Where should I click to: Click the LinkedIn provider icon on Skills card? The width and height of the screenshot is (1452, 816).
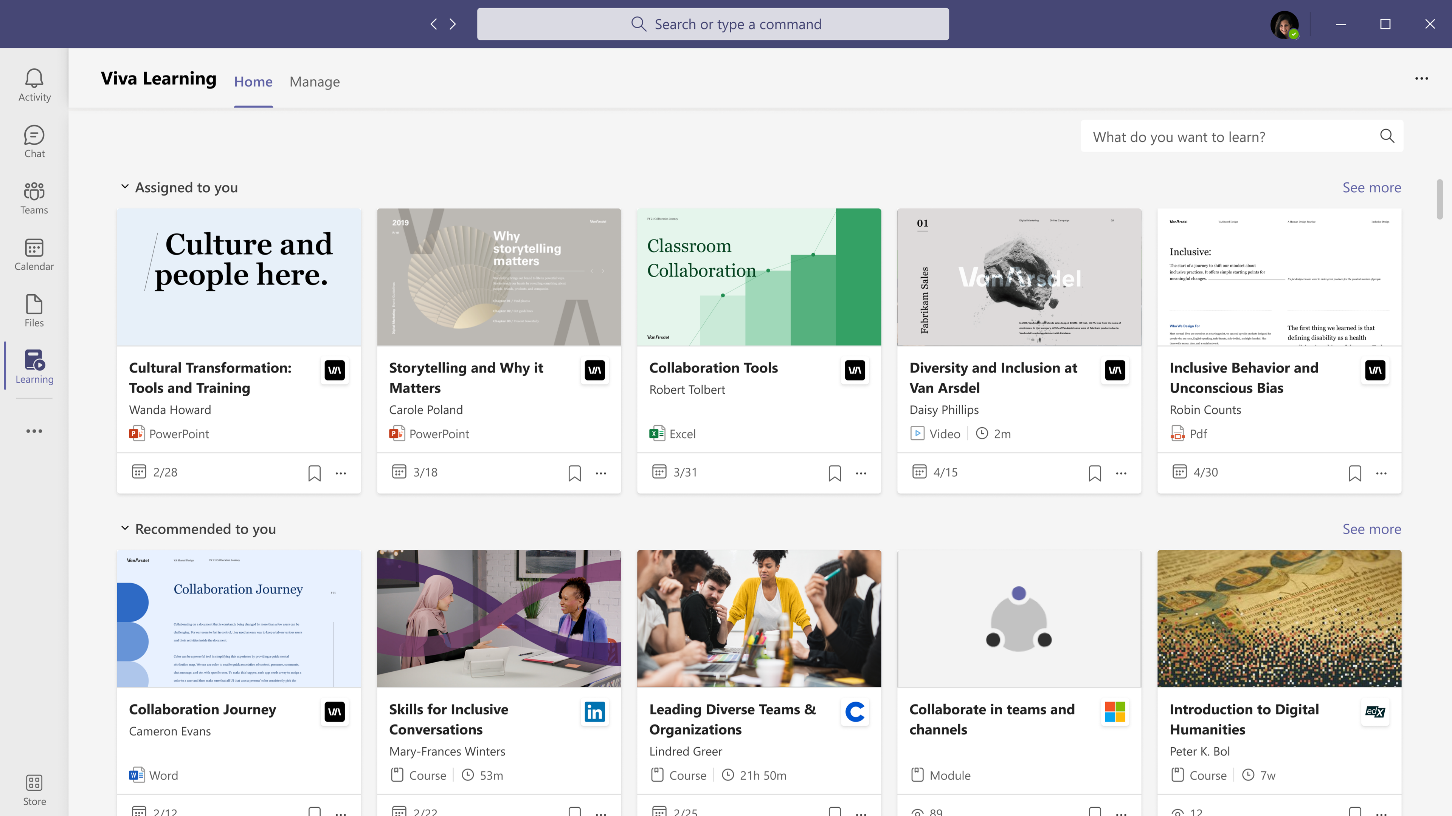pyautogui.click(x=595, y=712)
